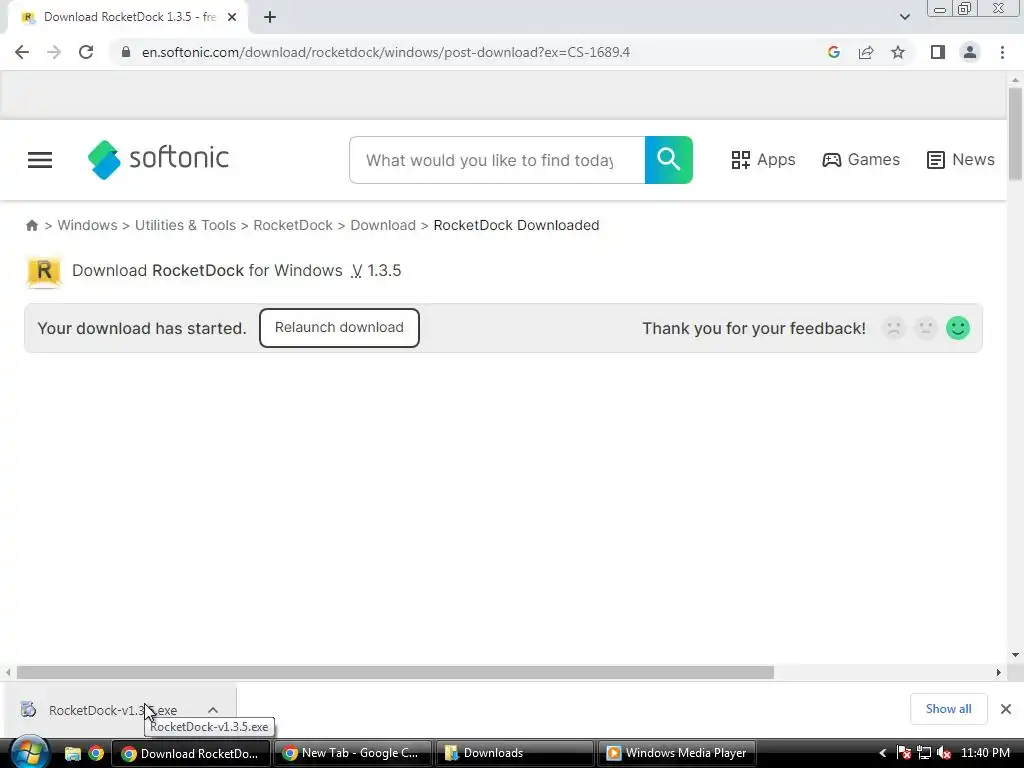
Task: Open the Chrome profile avatar
Action: (970, 52)
